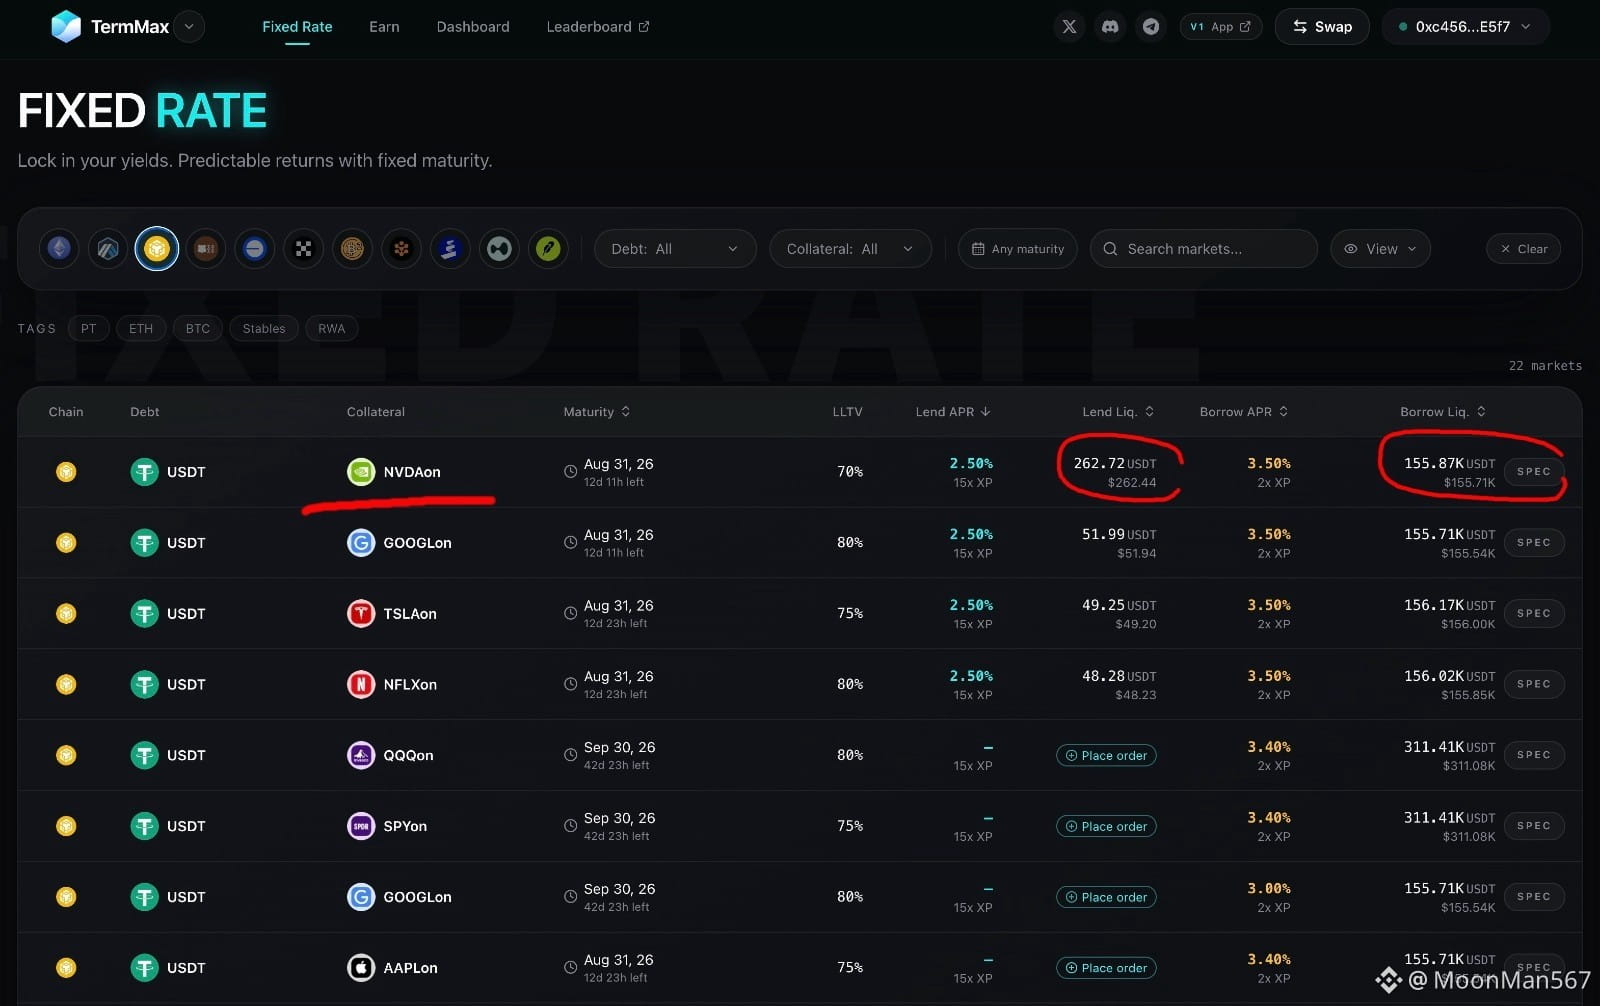Toggle the ETH tag filter
This screenshot has width=1600, height=1006.
coord(141,329)
